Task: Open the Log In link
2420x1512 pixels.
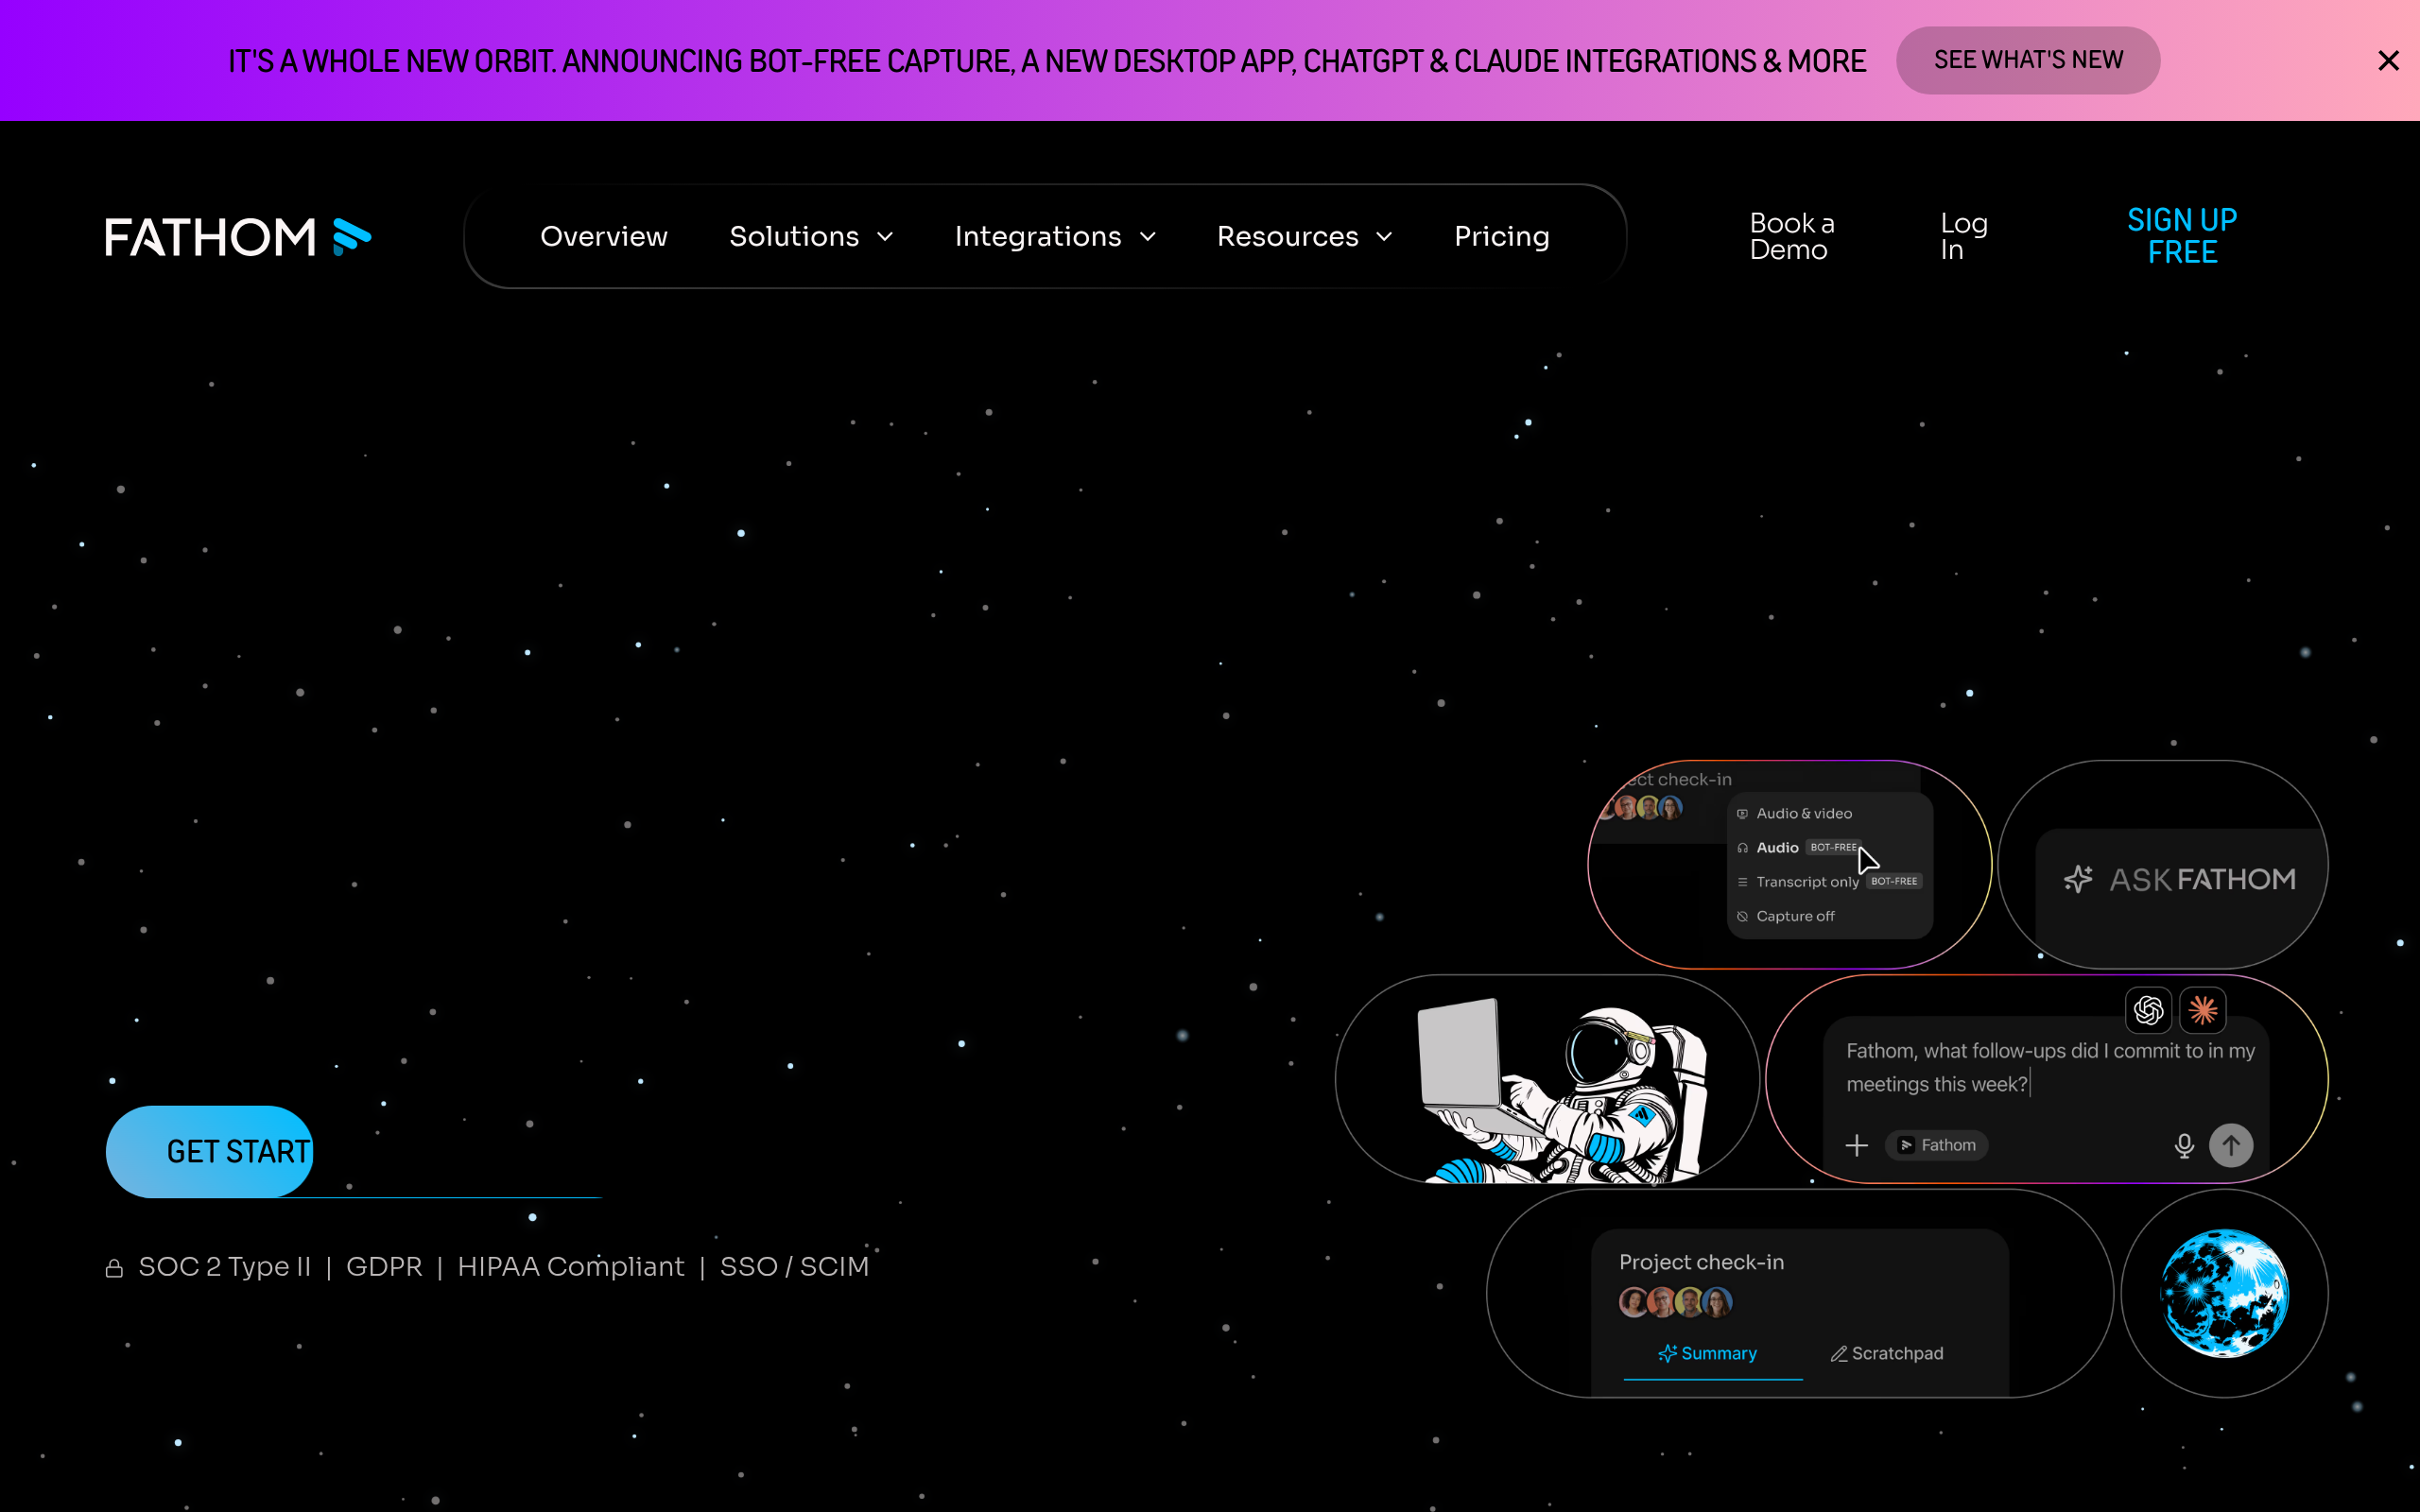Action: [1964, 237]
